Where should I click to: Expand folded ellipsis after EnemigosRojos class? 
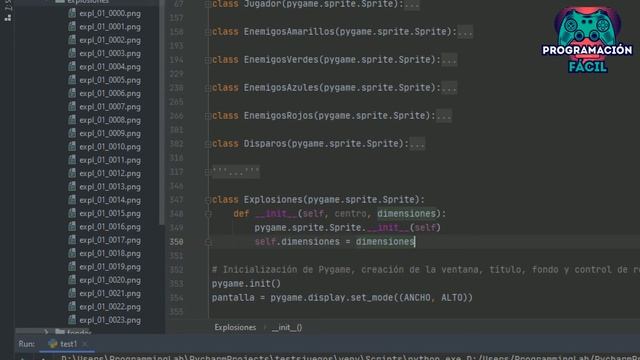point(444,116)
